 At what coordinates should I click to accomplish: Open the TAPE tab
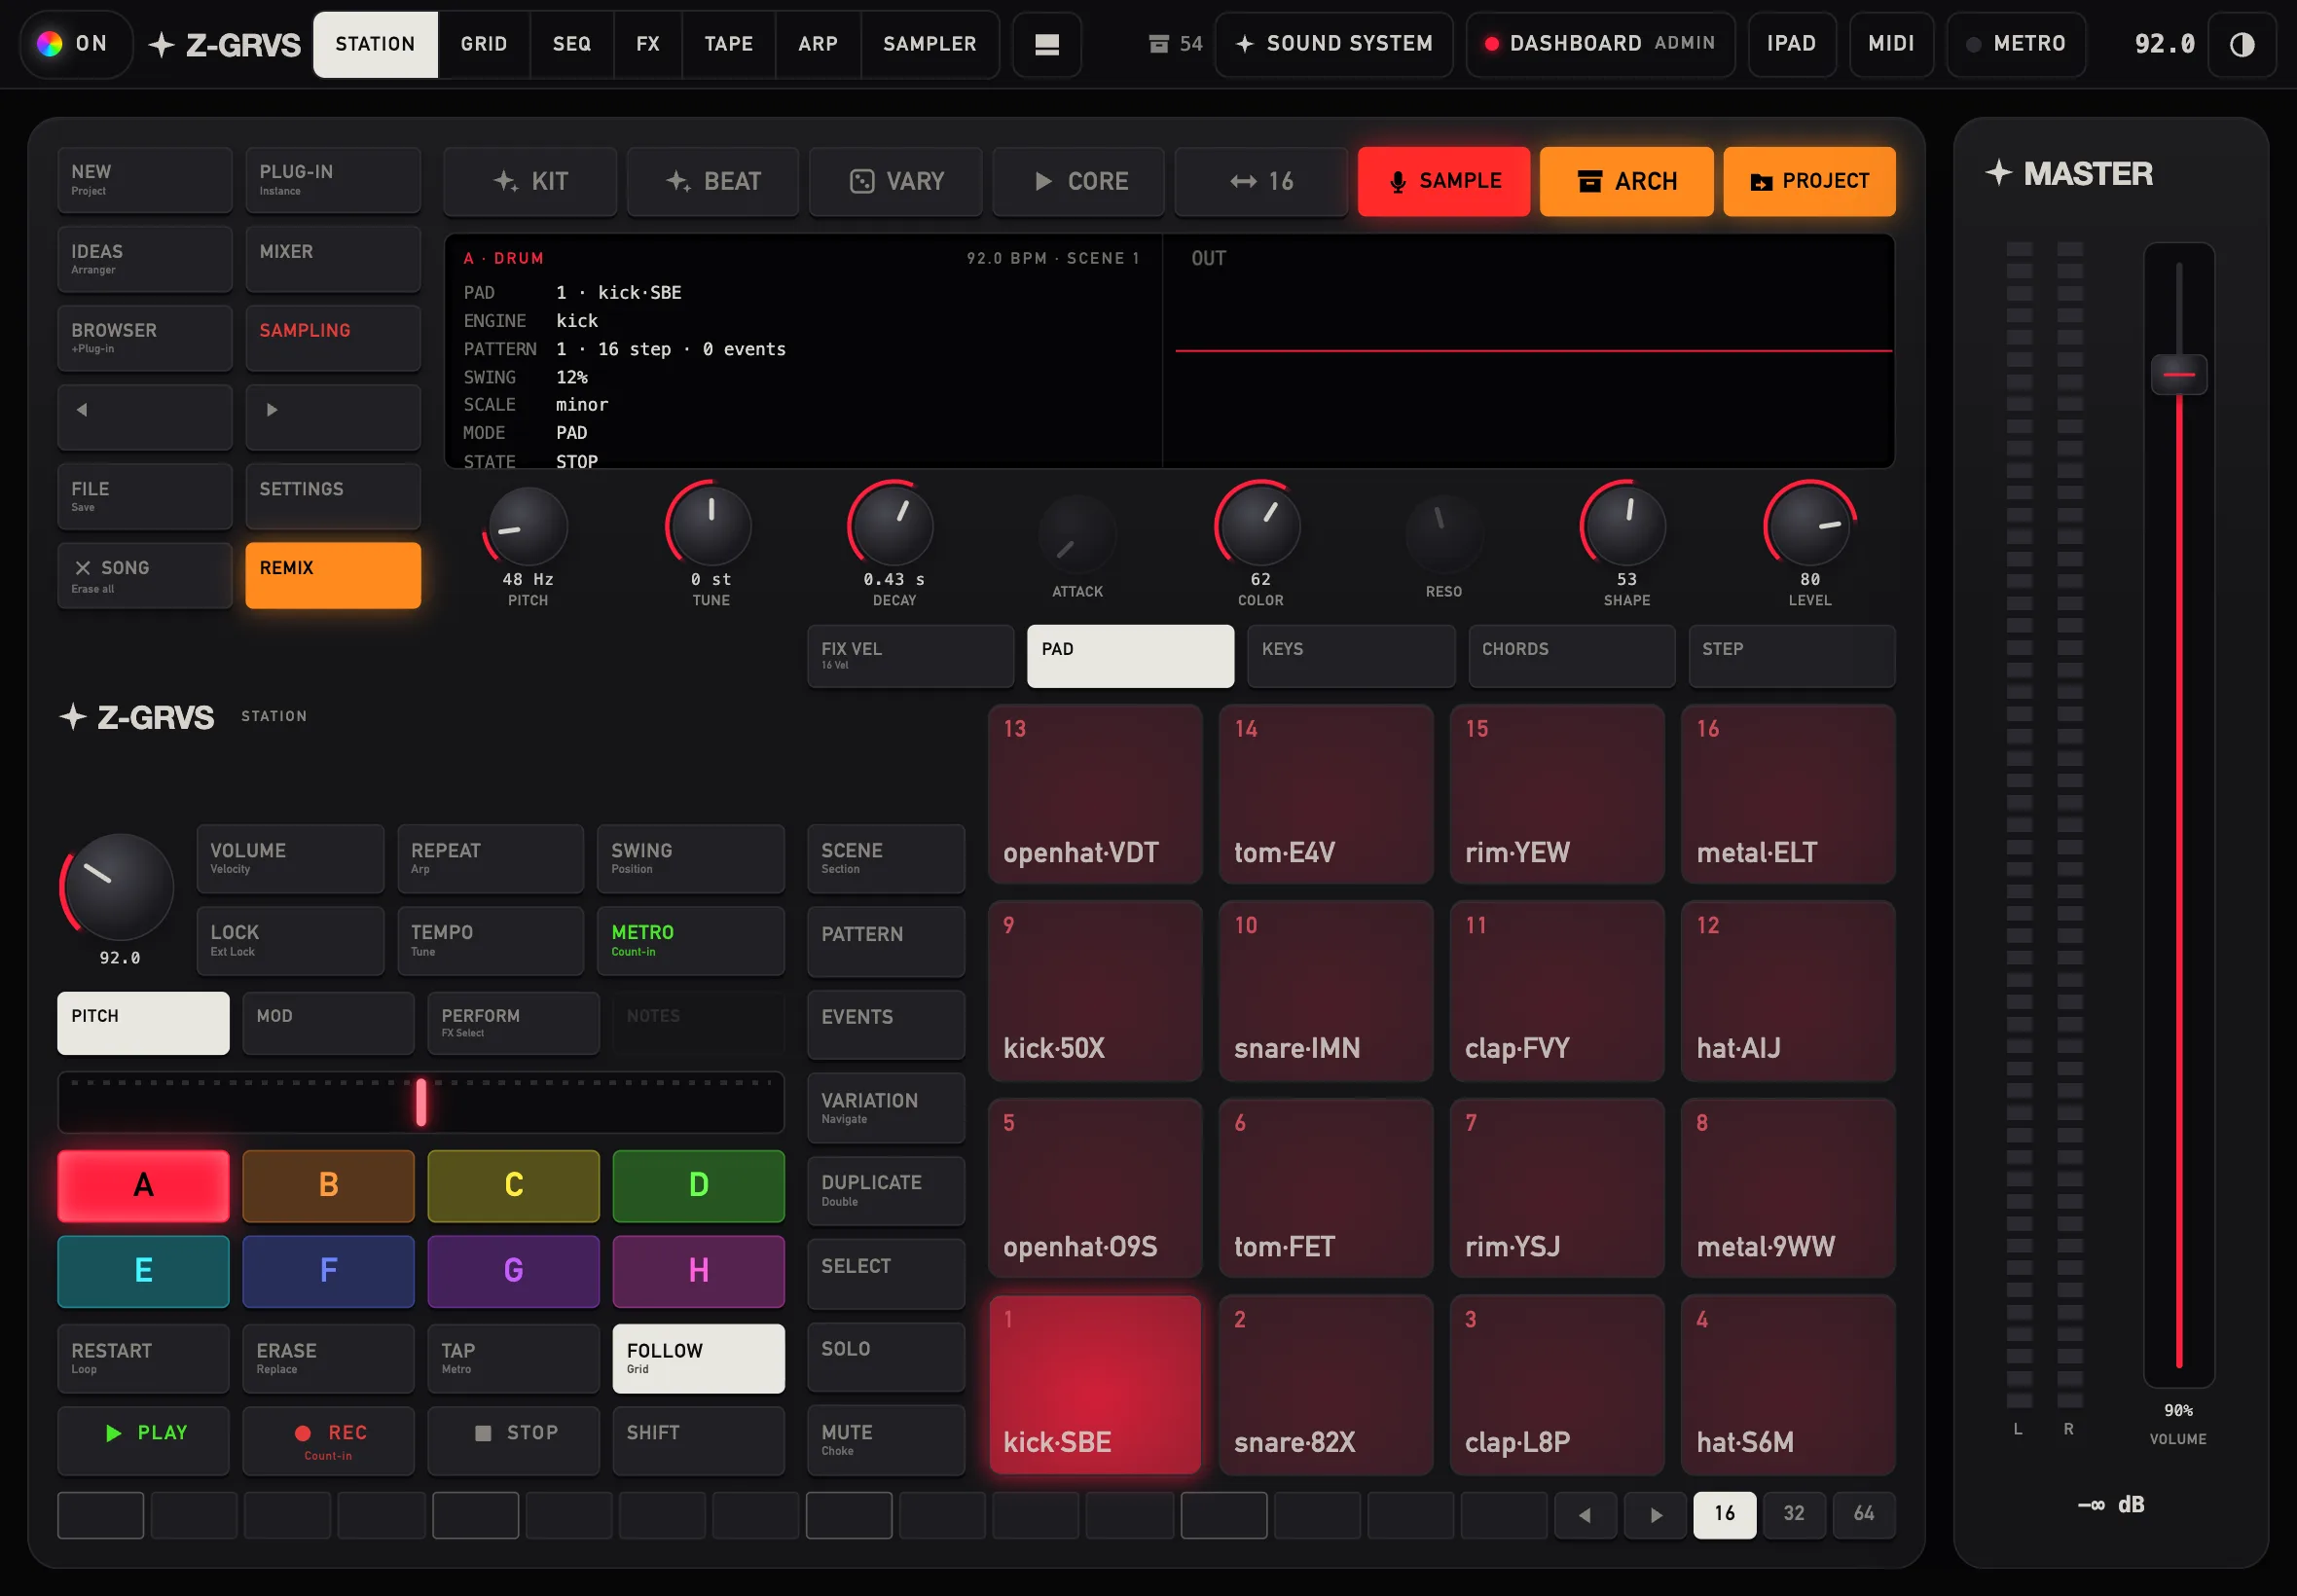(x=728, y=44)
